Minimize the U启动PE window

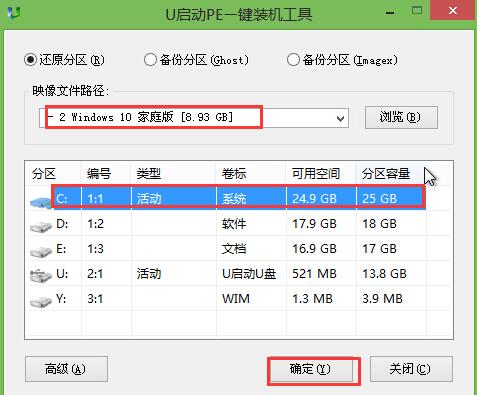tap(390, 12)
